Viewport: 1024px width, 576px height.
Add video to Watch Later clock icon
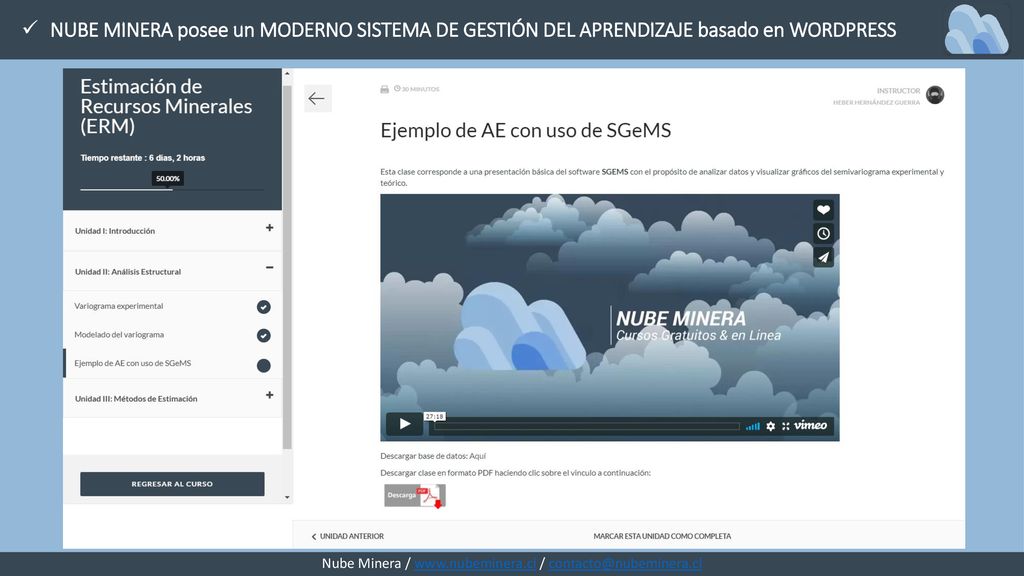pyautogui.click(x=823, y=233)
